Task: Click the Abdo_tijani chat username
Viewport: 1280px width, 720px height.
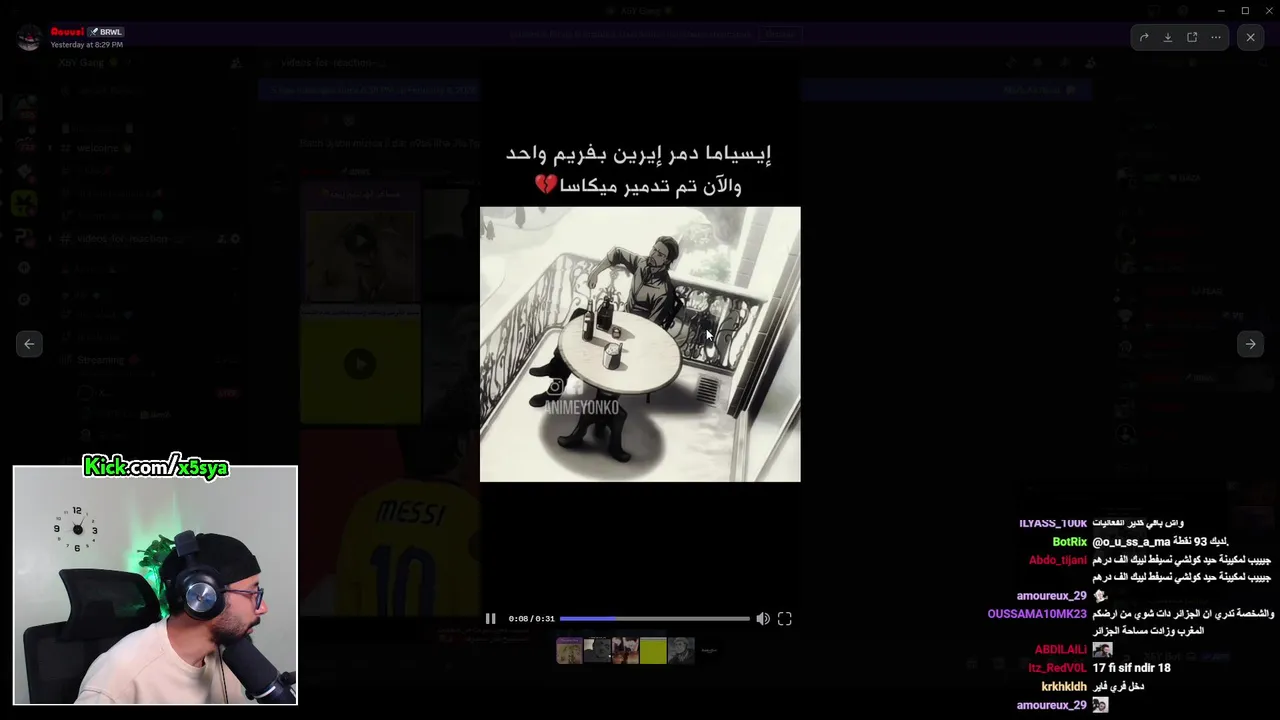Action: pyautogui.click(x=1058, y=560)
